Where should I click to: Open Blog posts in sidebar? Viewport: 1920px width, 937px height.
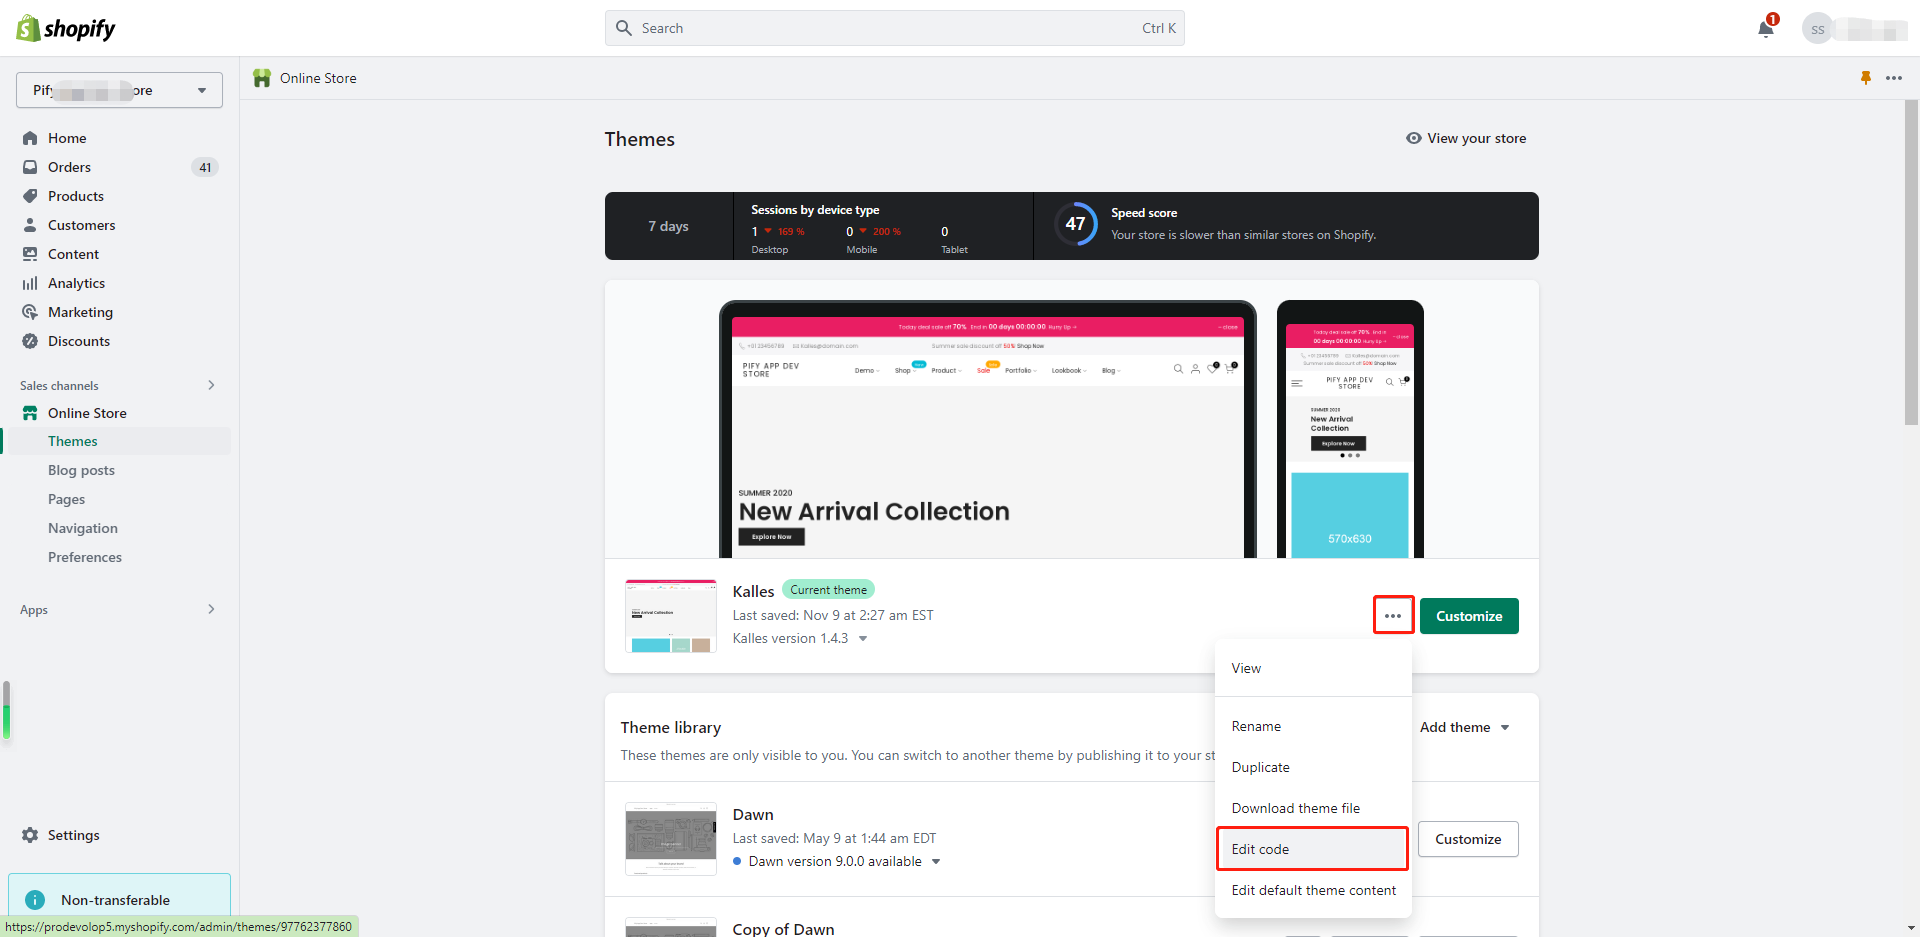point(81,470)
